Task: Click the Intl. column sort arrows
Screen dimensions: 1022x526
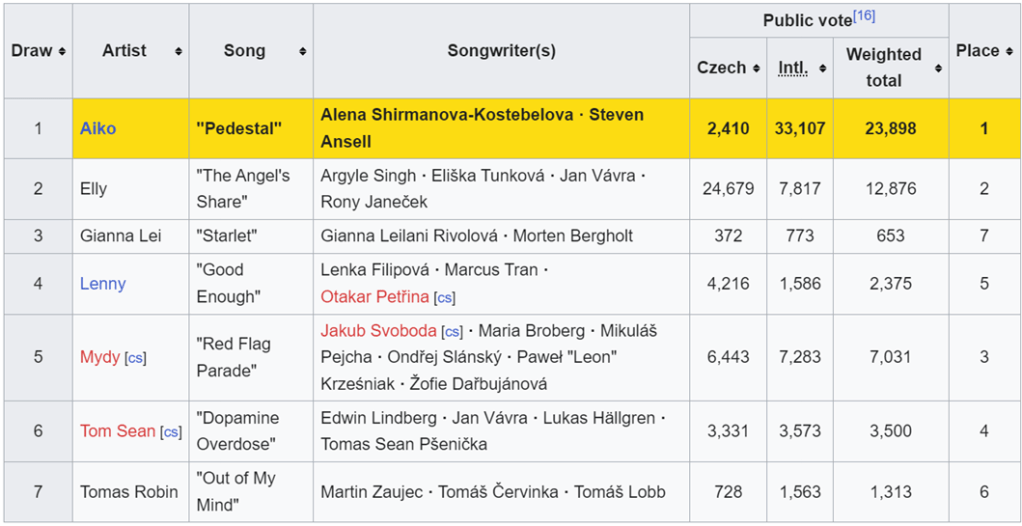Action: point(823,68)
